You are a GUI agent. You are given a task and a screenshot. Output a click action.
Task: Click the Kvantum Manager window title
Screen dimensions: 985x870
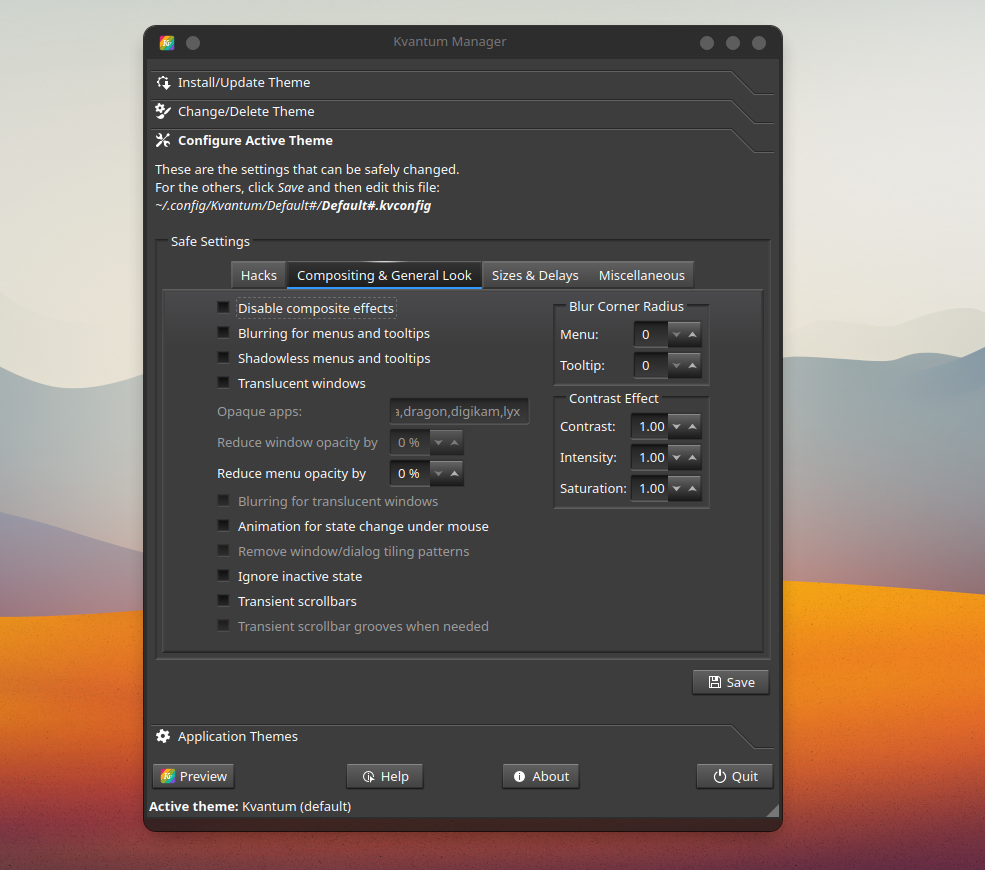[x=450, y=41]
